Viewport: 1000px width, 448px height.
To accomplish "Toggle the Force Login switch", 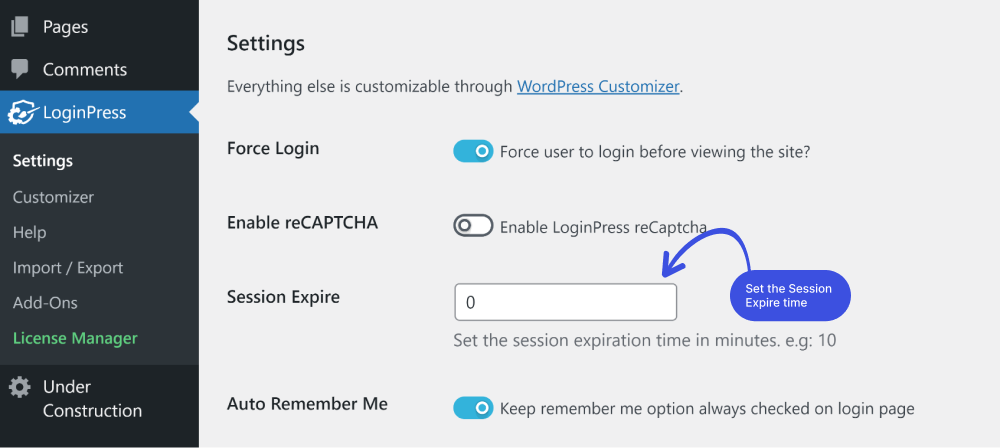I will (x=473, y=151).
